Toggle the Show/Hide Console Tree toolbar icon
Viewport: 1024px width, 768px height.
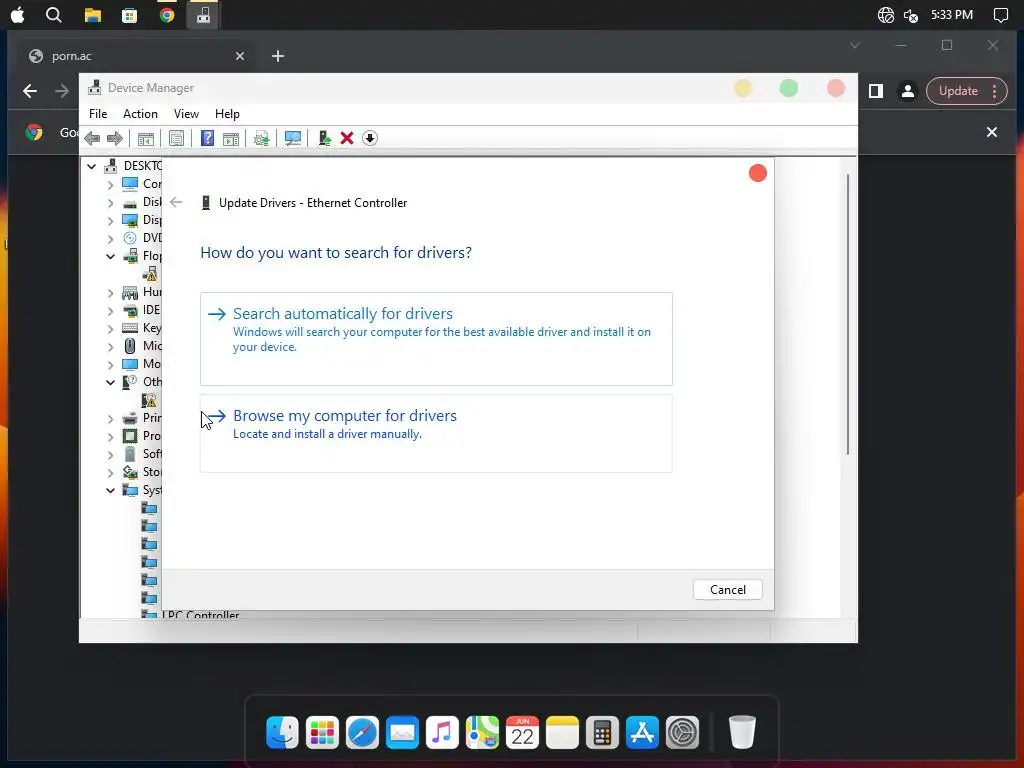point(146,138)
